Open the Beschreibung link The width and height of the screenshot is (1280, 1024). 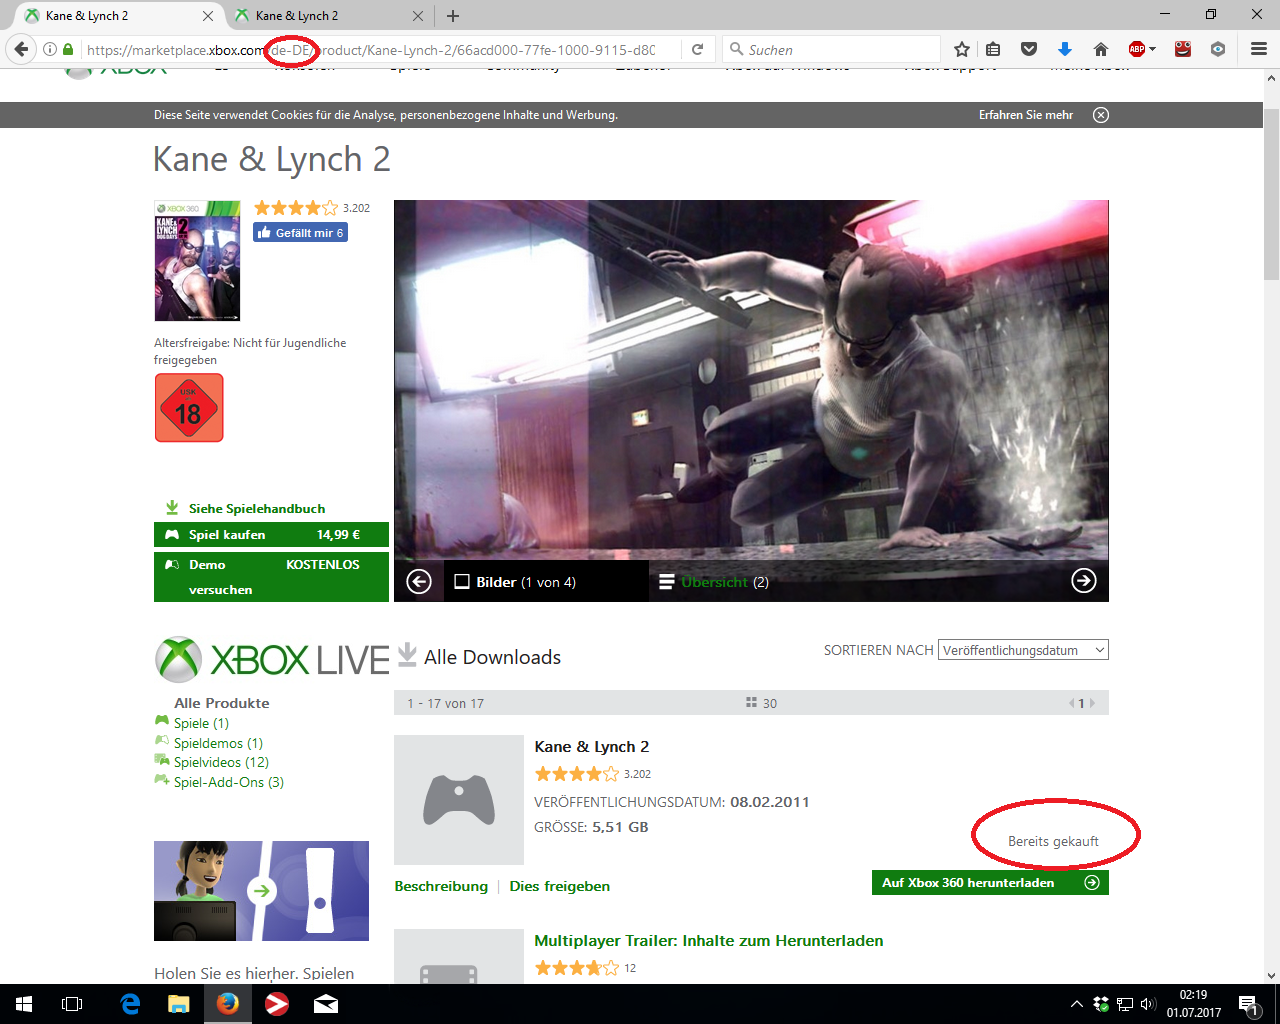tap(441, 886)
